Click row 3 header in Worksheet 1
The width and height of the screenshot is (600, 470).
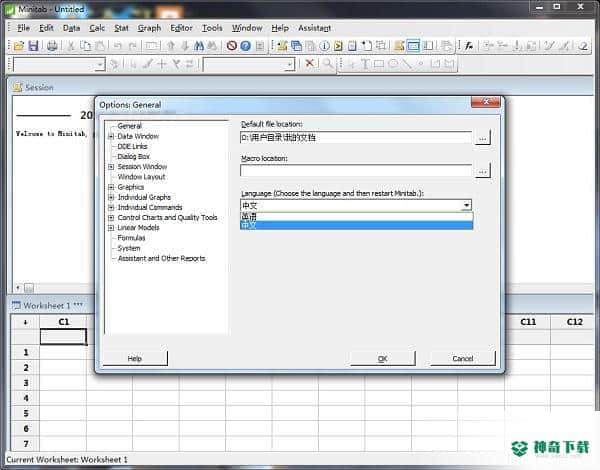pos(26,383)
